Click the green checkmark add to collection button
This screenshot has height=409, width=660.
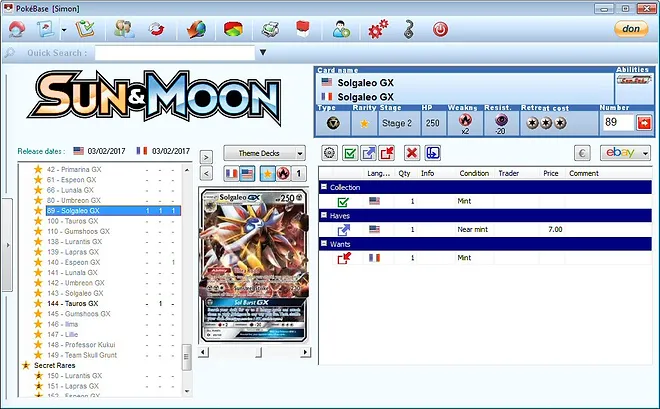[350, 153]
